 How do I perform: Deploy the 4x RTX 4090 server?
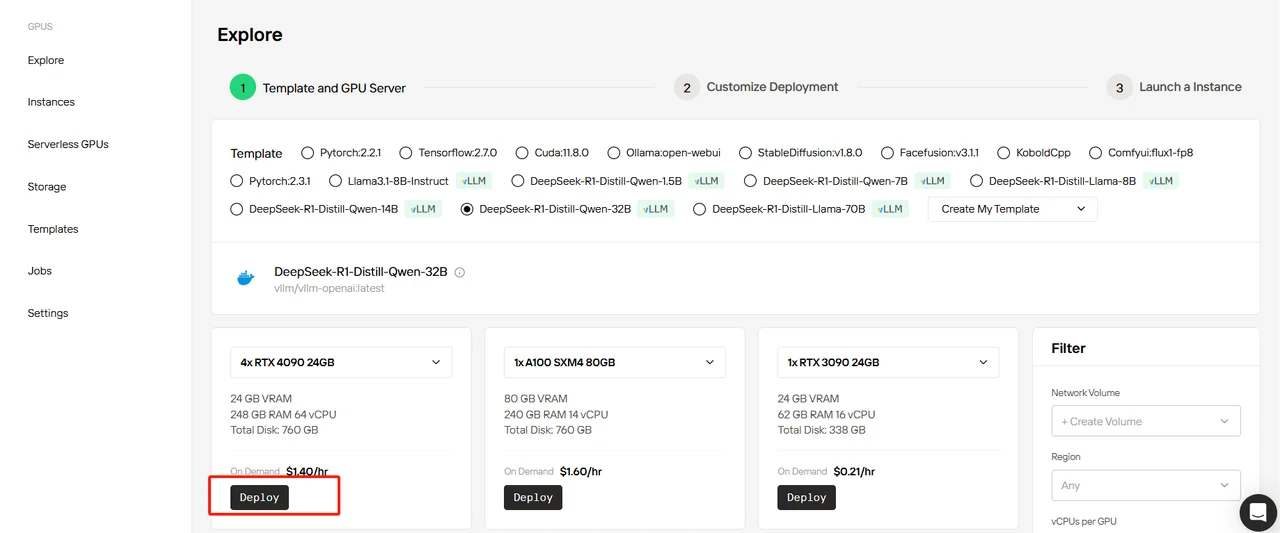pos(259,497)
